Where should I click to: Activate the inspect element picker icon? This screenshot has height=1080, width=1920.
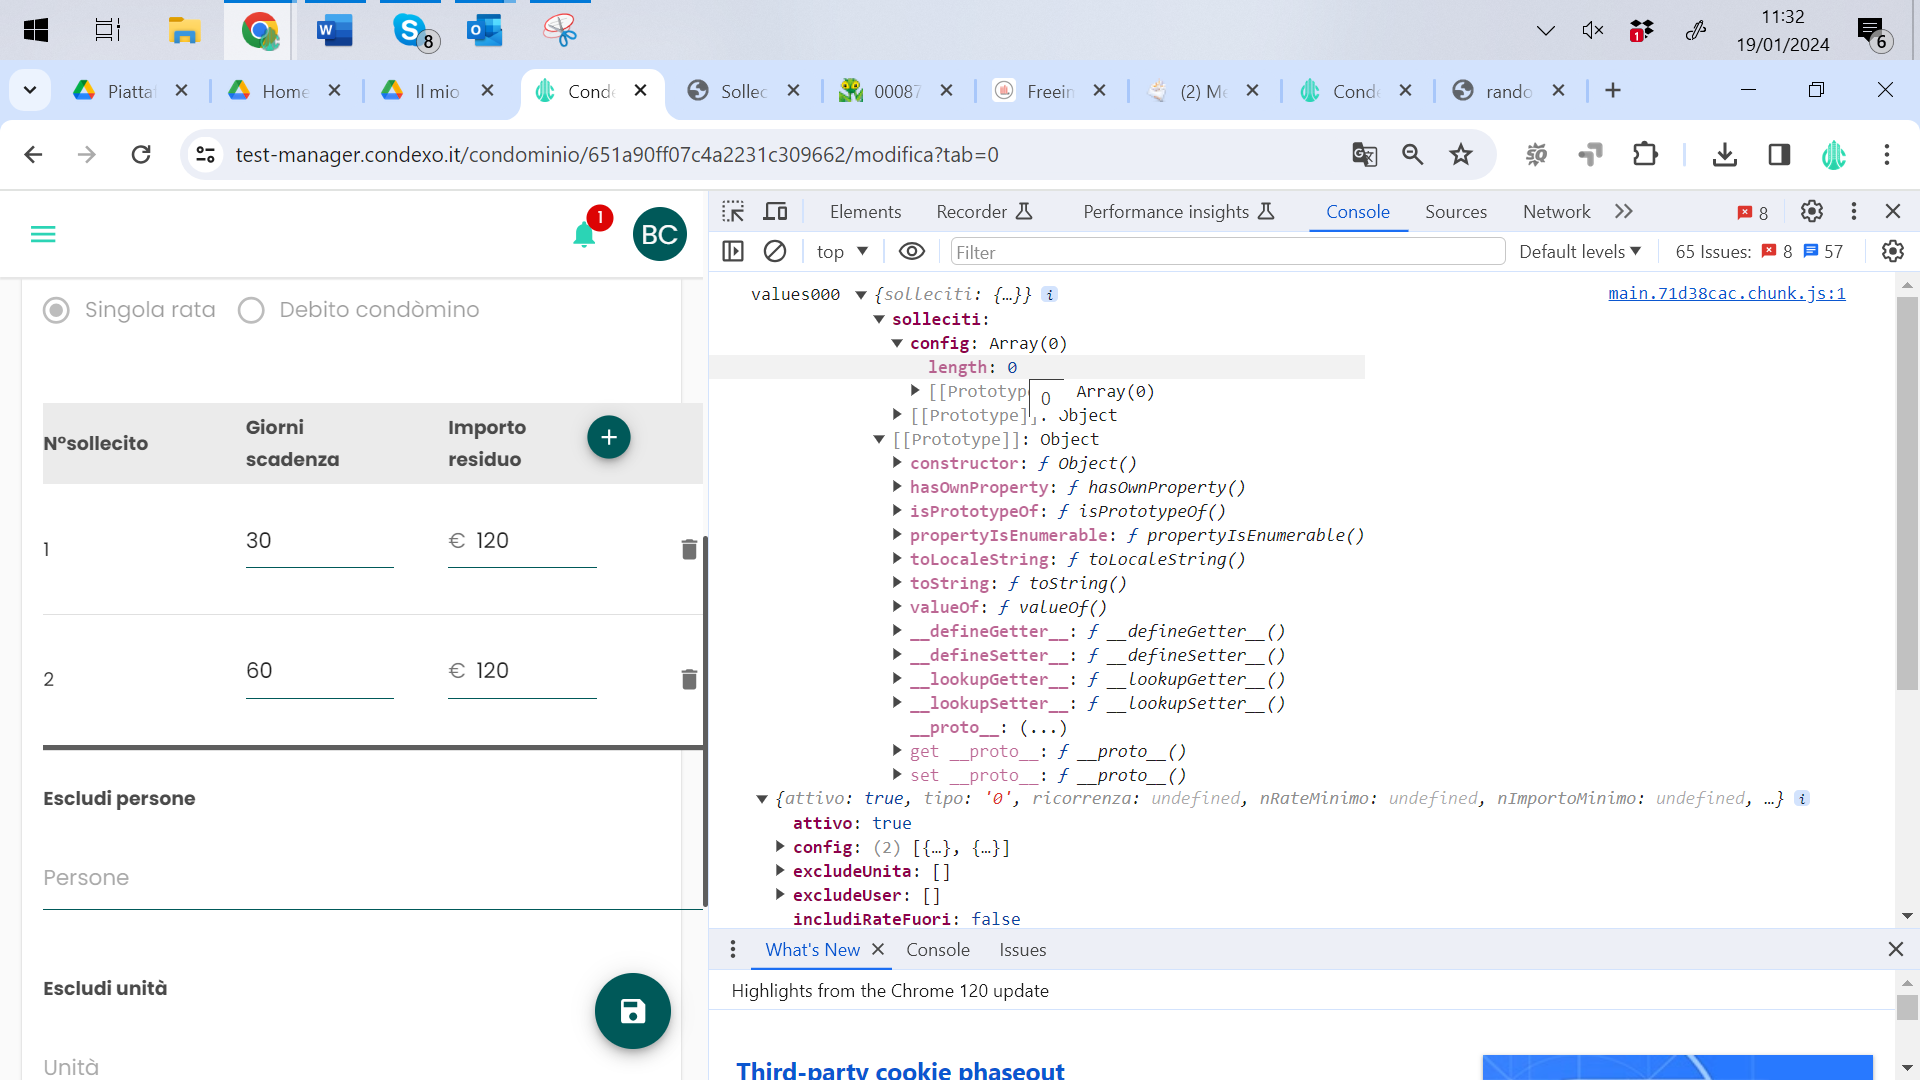pyautogui.click(x=733, y=211)
